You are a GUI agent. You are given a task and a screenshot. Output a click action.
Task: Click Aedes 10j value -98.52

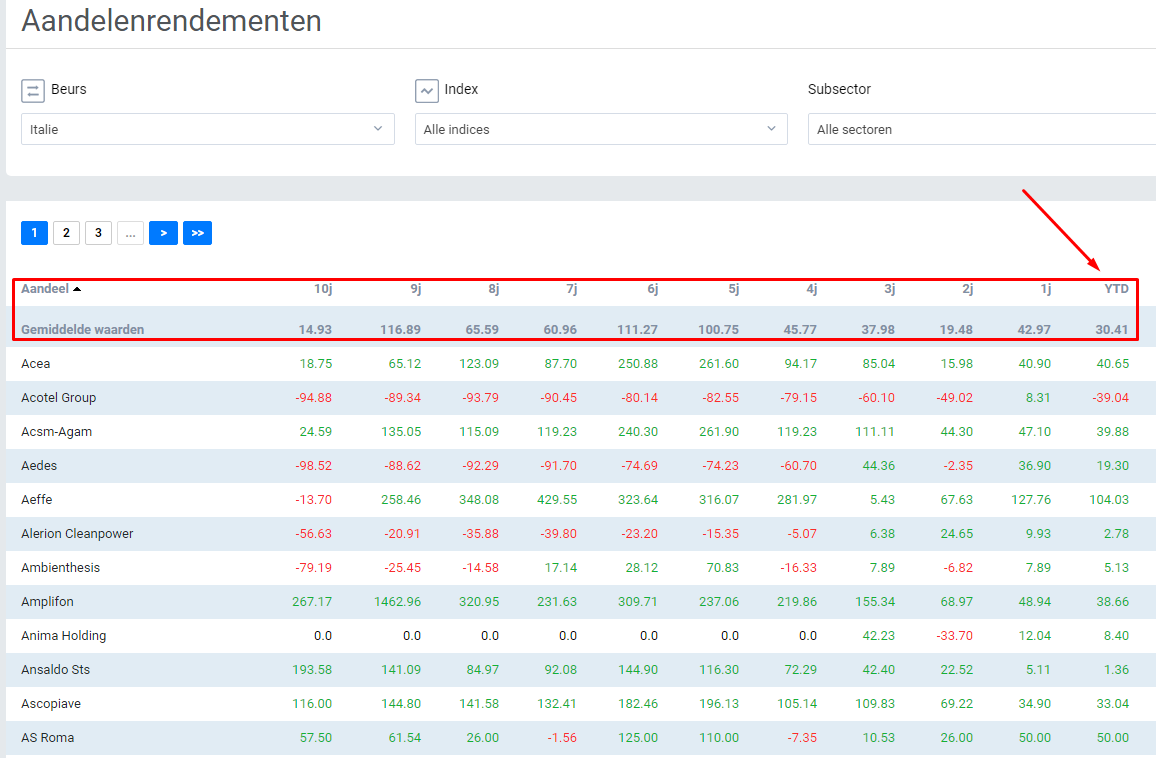[313, 465]
